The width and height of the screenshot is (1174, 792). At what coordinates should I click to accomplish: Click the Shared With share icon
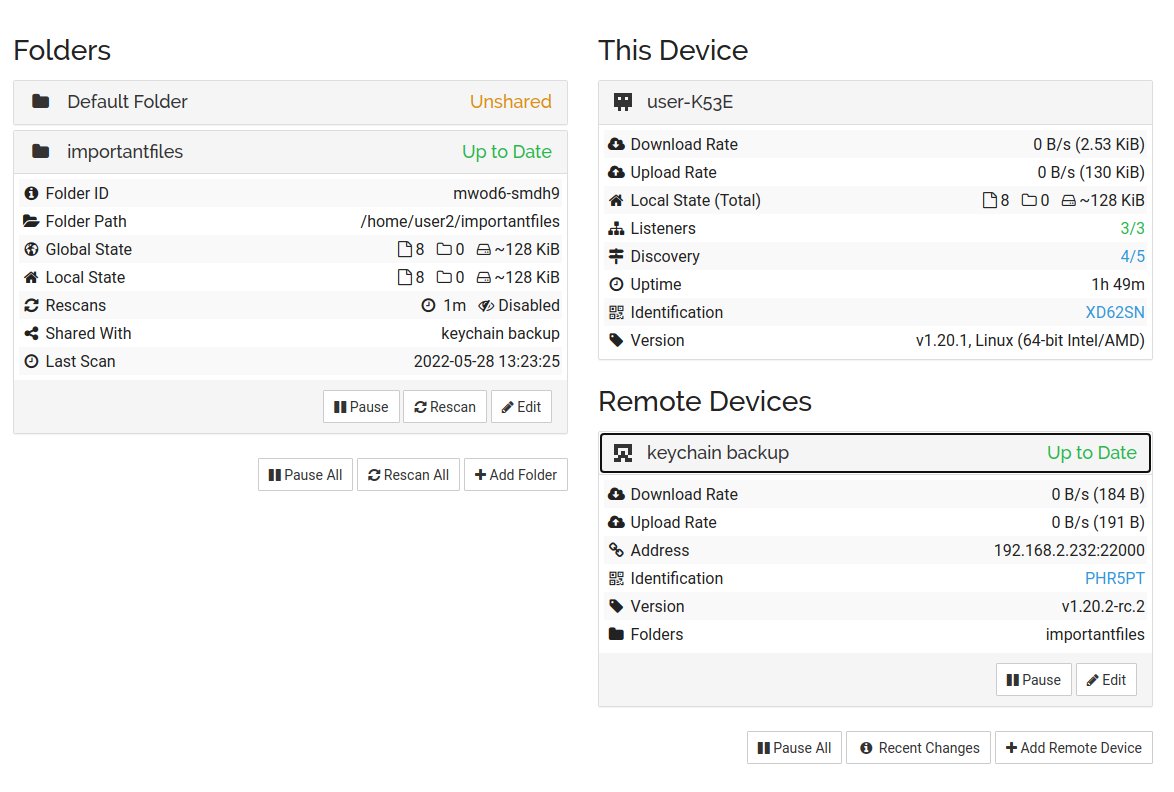(x=31, y=333)
